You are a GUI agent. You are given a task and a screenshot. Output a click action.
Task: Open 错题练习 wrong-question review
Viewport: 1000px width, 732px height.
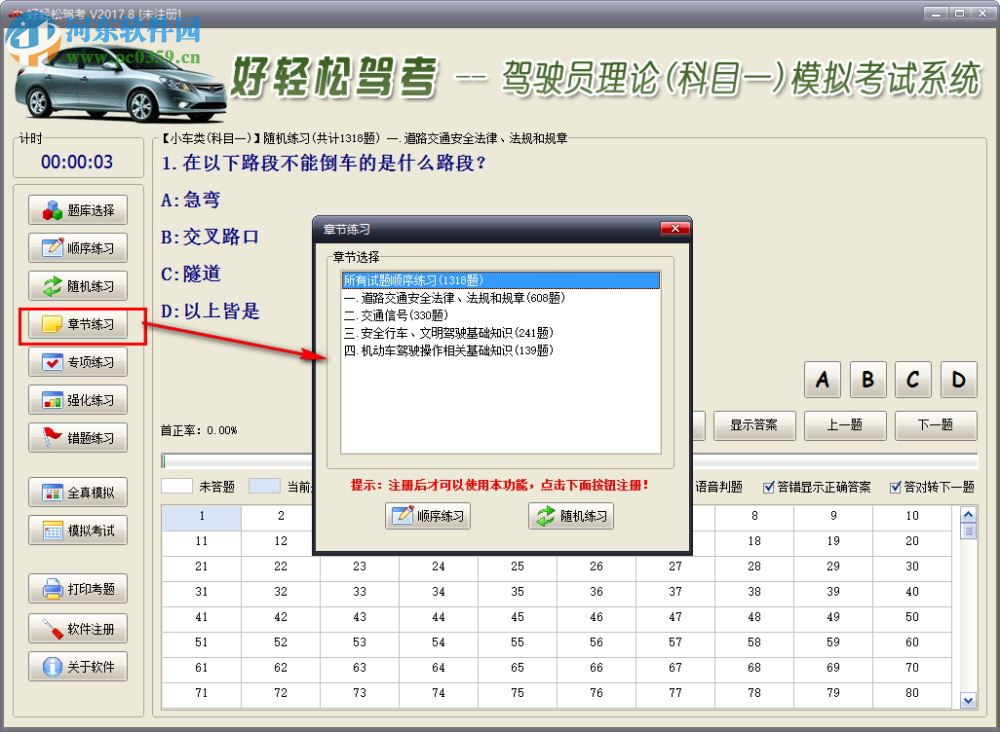click(x=78, y=438)
